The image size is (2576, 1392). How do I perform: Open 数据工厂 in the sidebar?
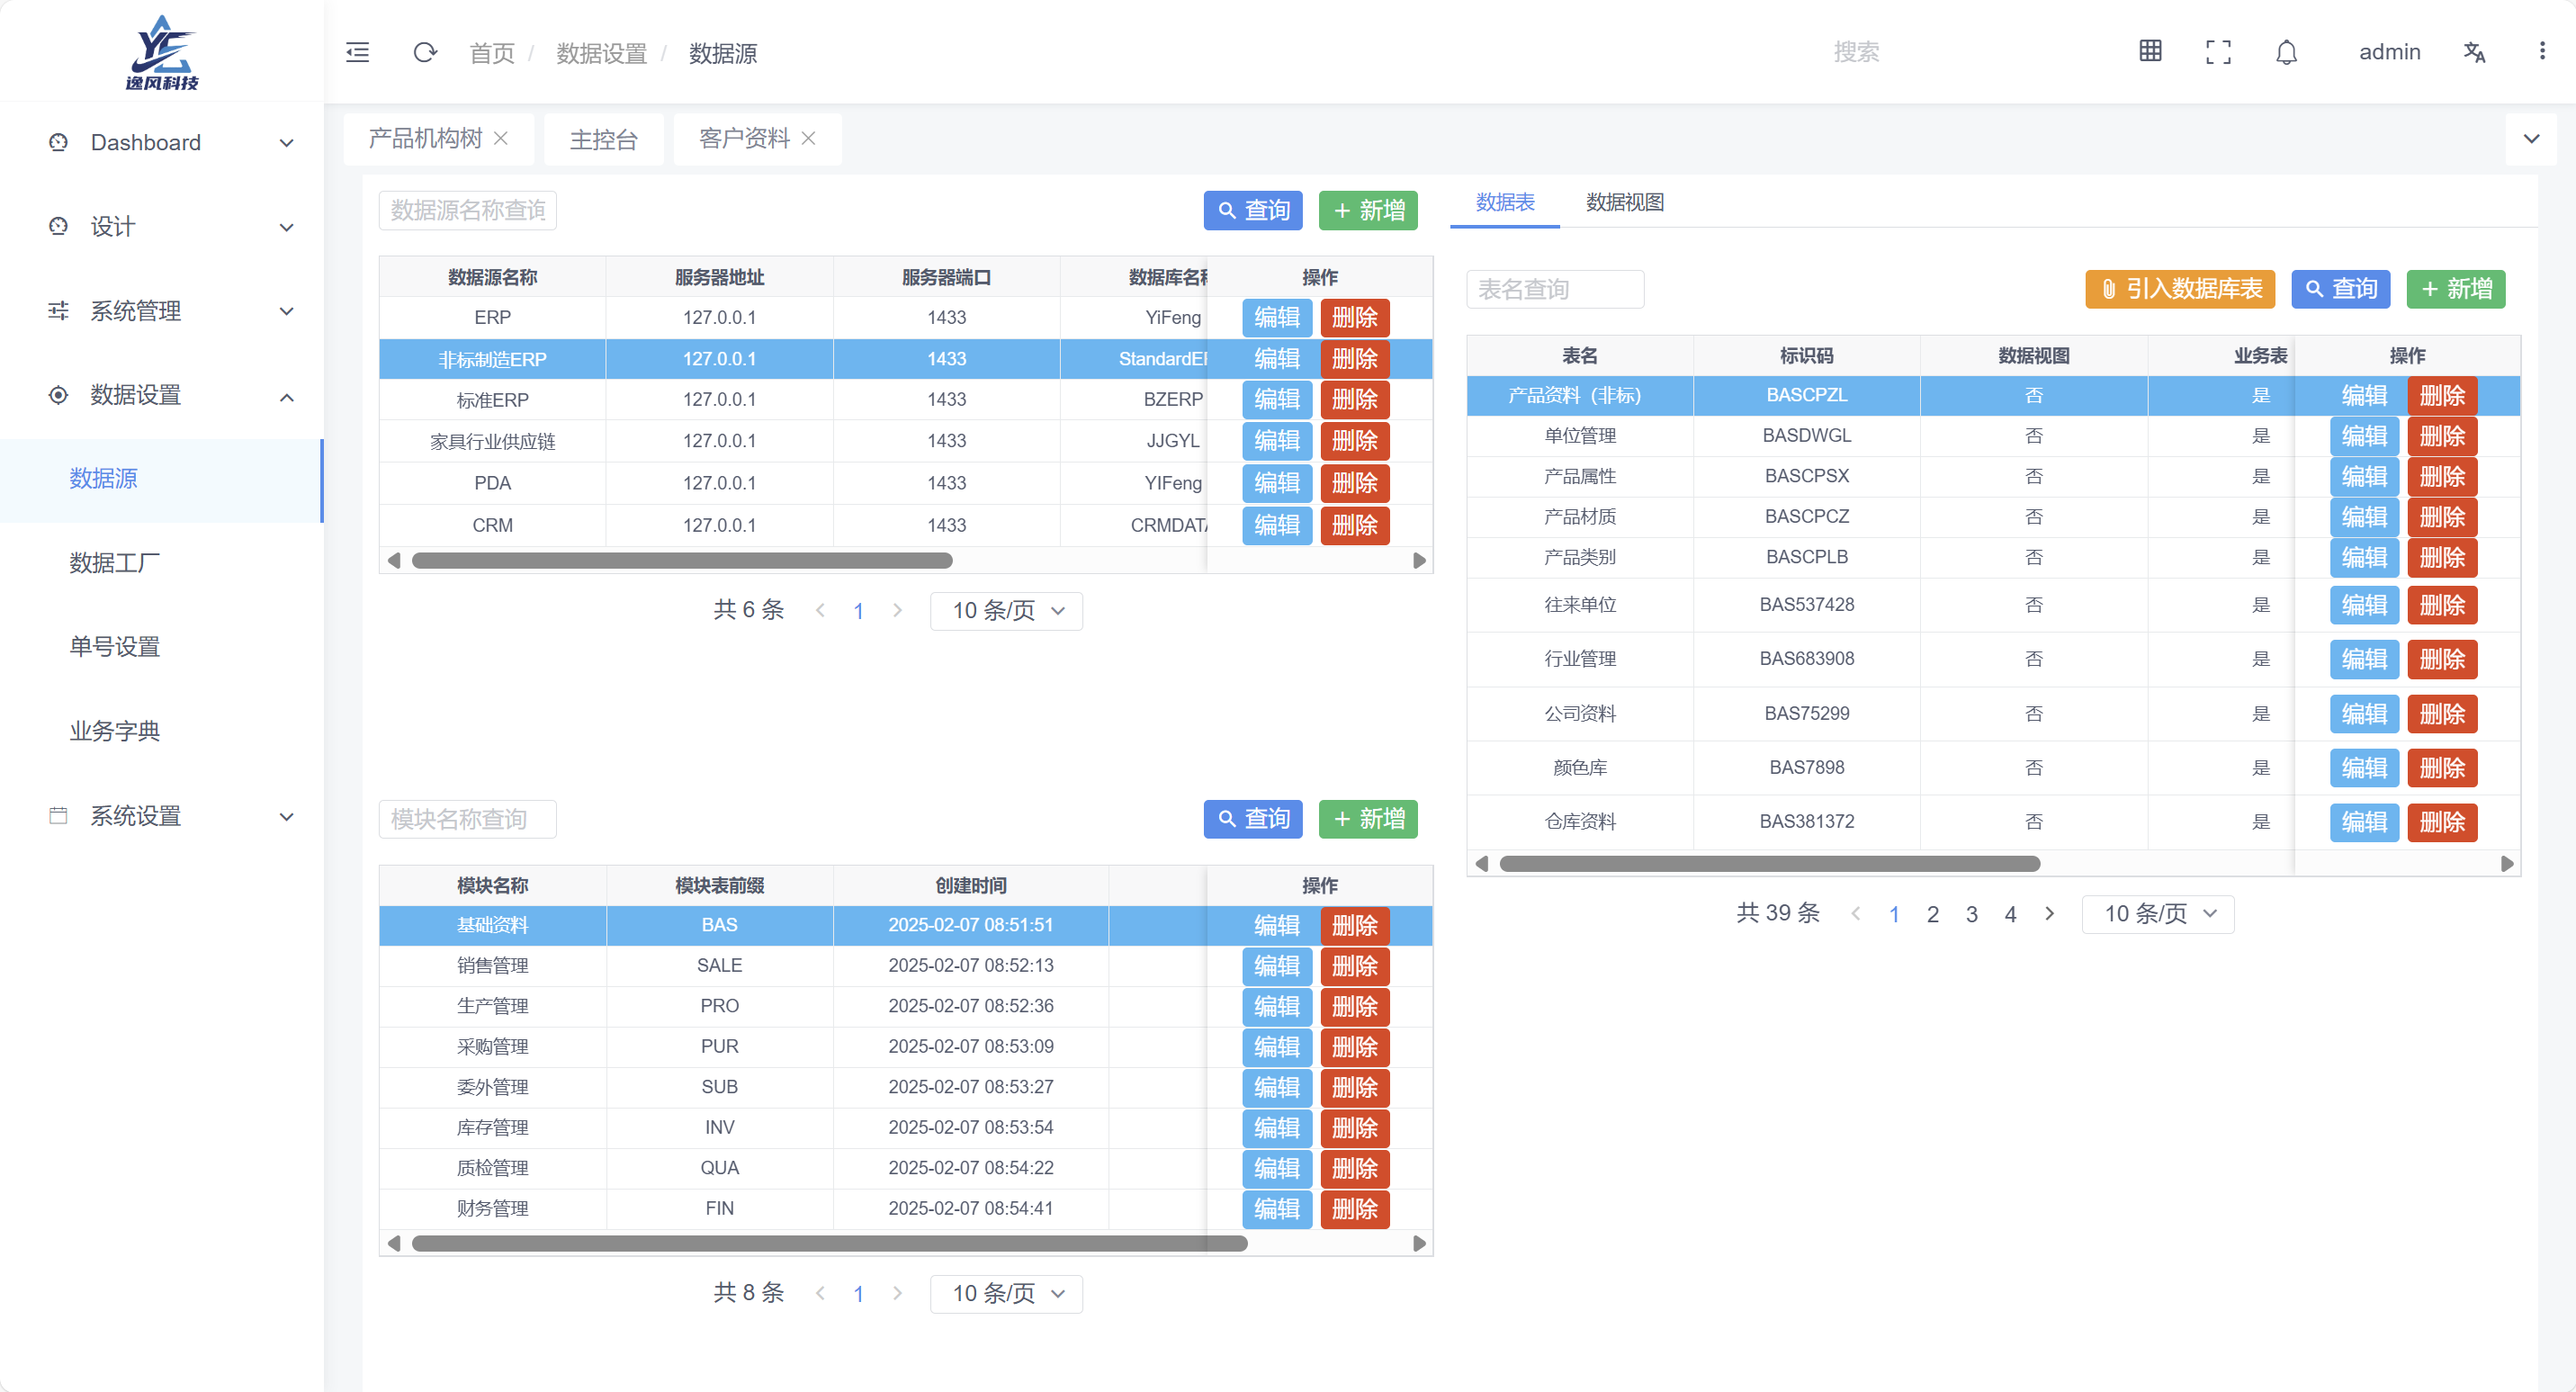[114, 563]
